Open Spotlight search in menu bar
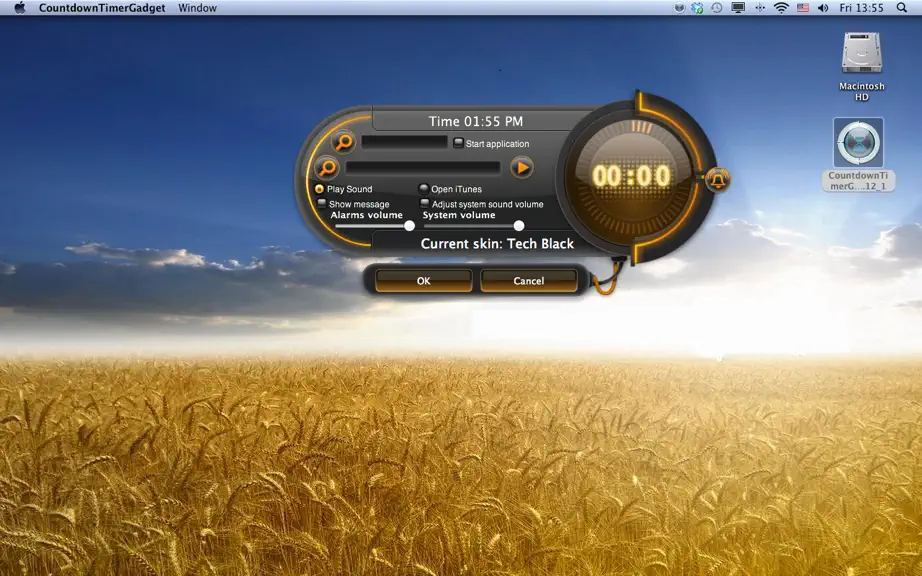The image size is (922, 576). click(x=901, y=8)
